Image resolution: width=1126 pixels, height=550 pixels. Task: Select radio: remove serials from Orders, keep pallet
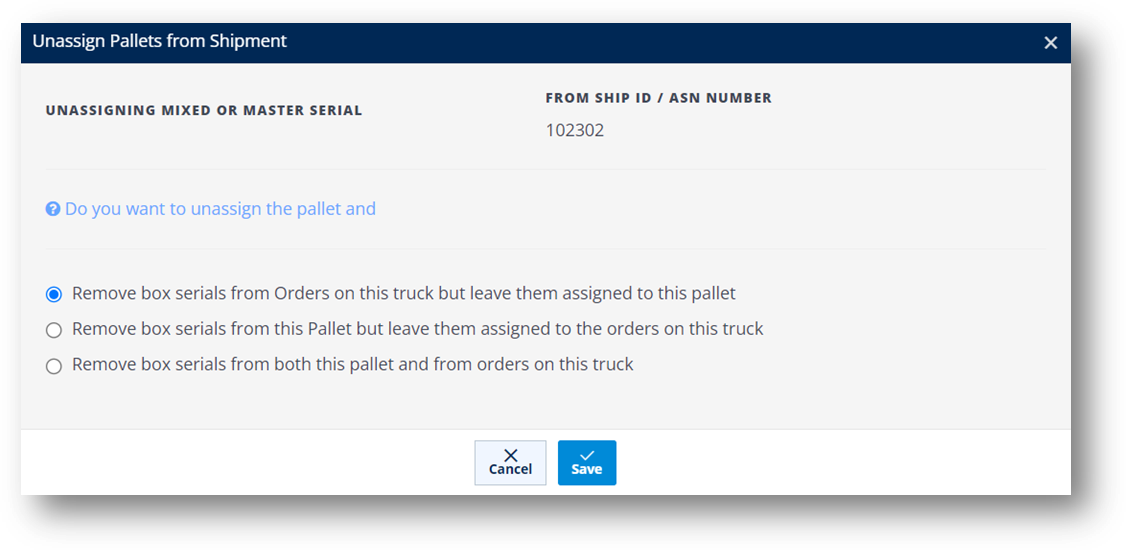54,294
